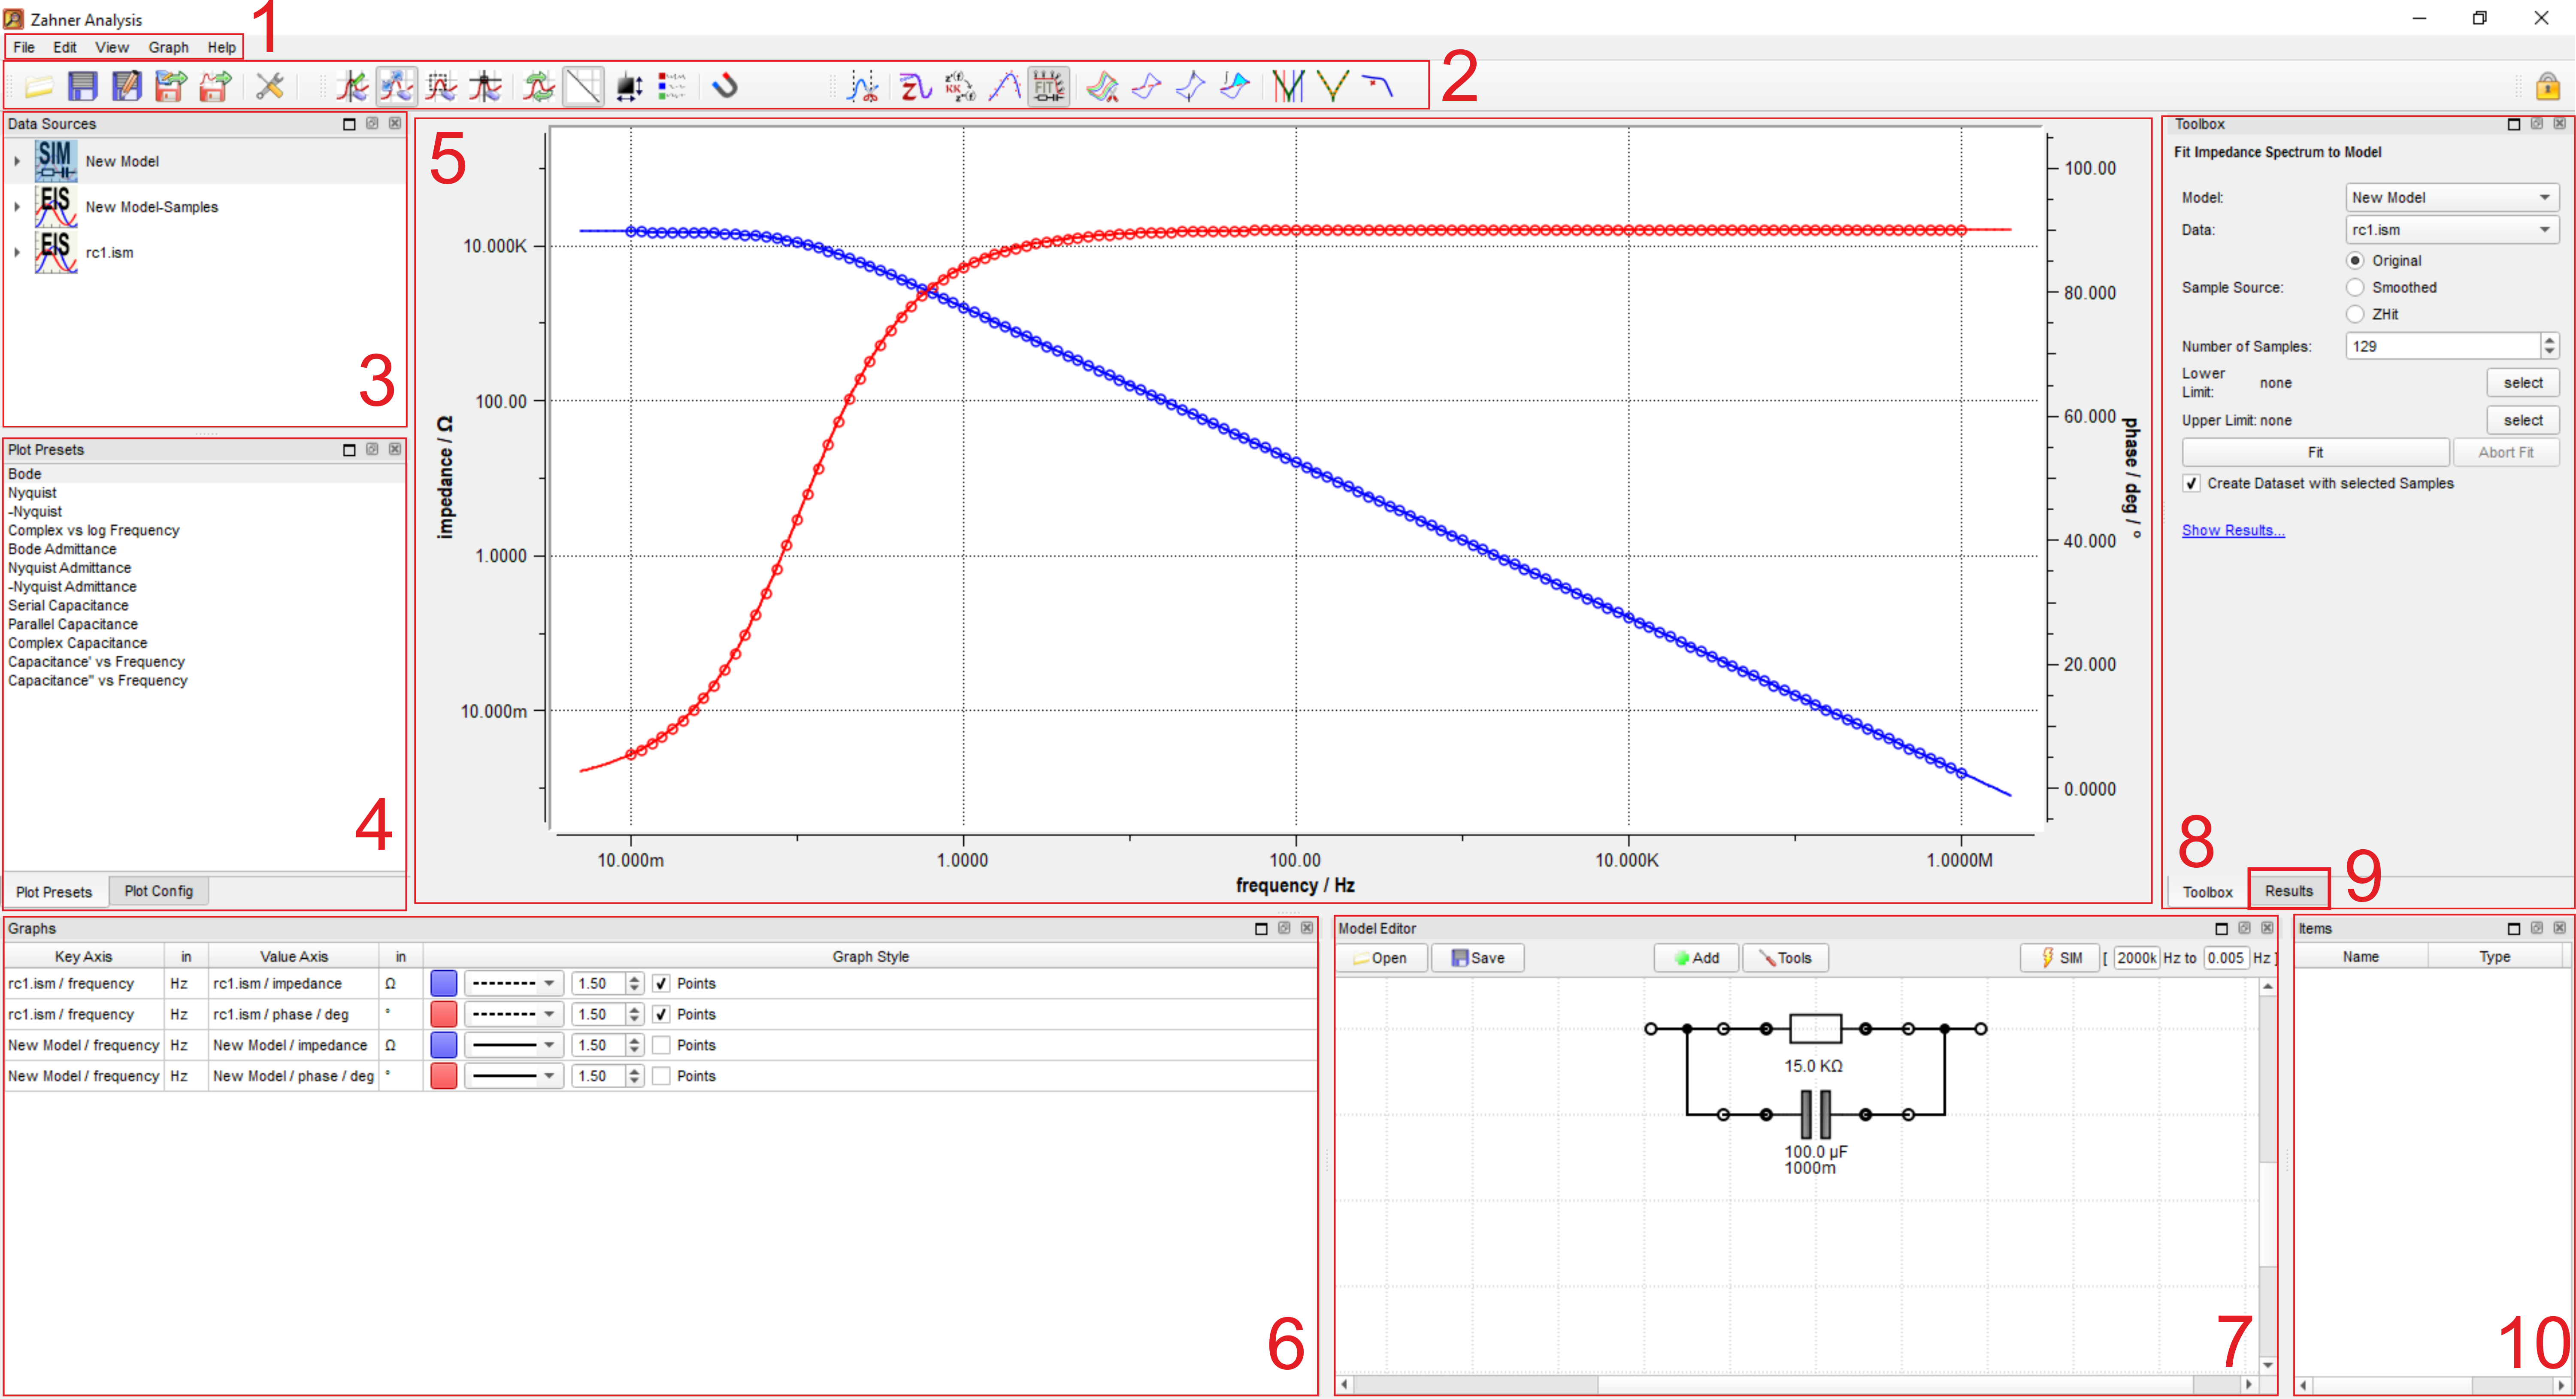Click the blue floppy Save icon in toolbar
2576x1399 pixels.
click(x=83, y=86)
